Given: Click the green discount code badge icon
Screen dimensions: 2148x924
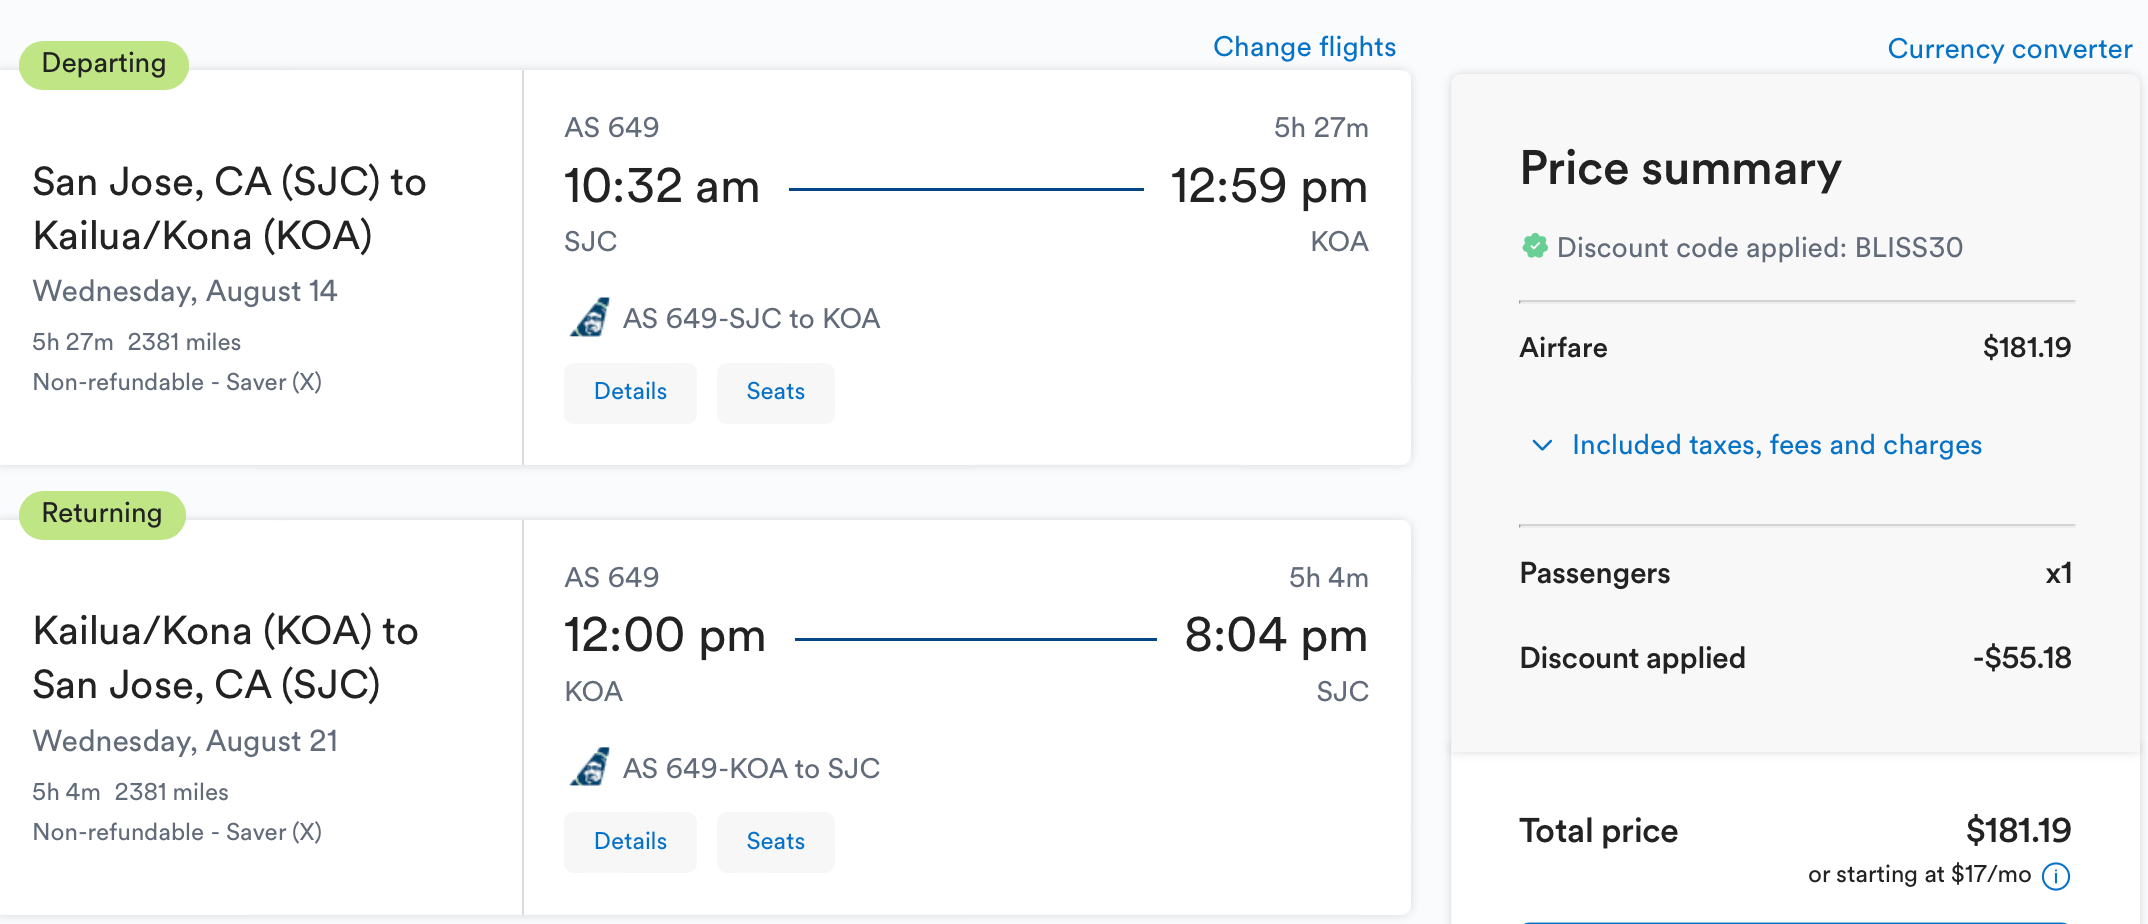Looking at the screenshot, I should pyautogui.click(x=1534, y=246).
